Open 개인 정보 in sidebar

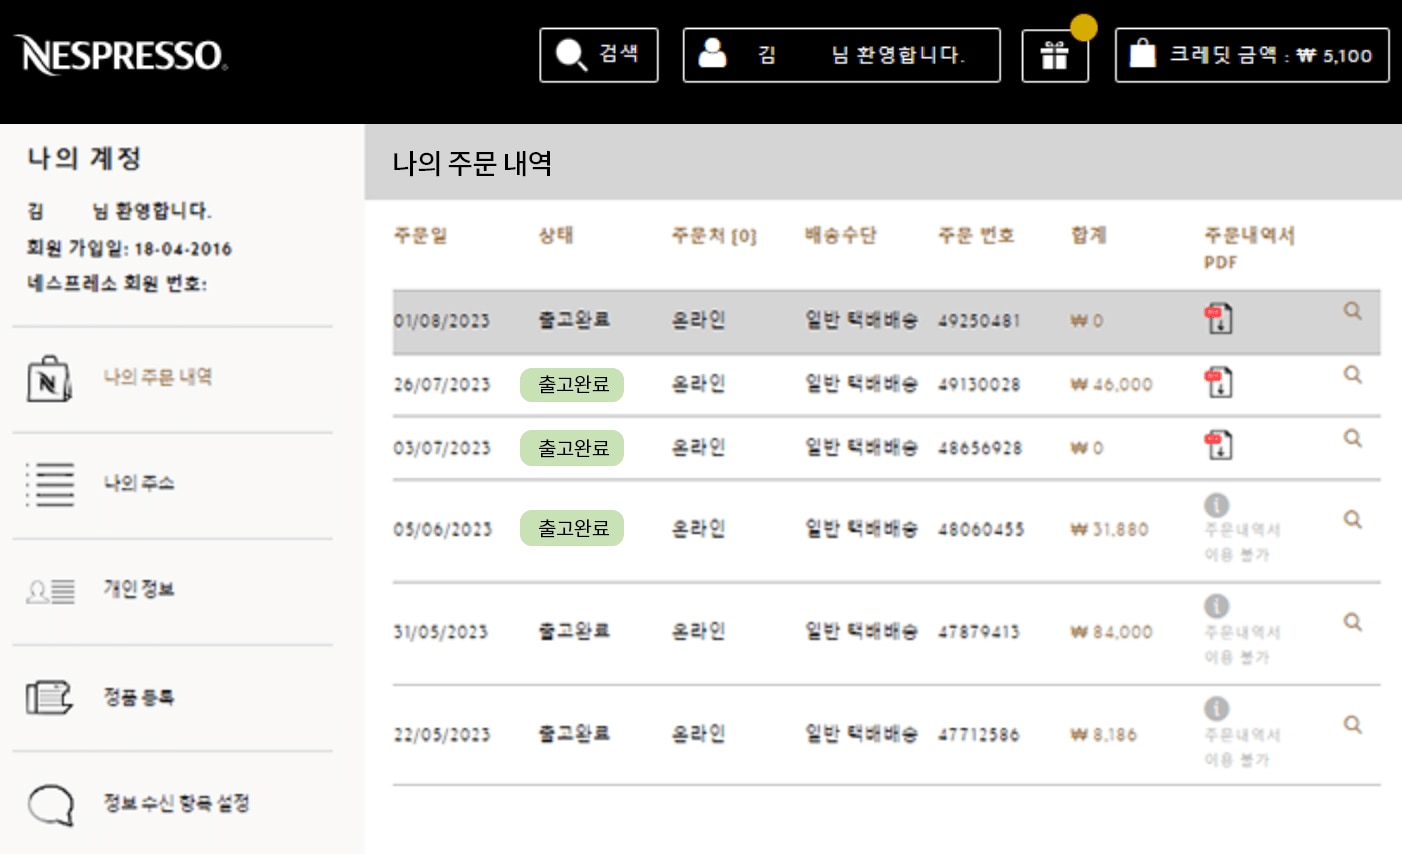(x=139, y=589)
